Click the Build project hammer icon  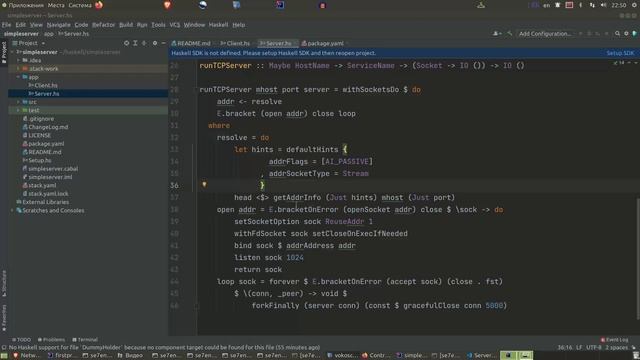click(x=510, y=33)
